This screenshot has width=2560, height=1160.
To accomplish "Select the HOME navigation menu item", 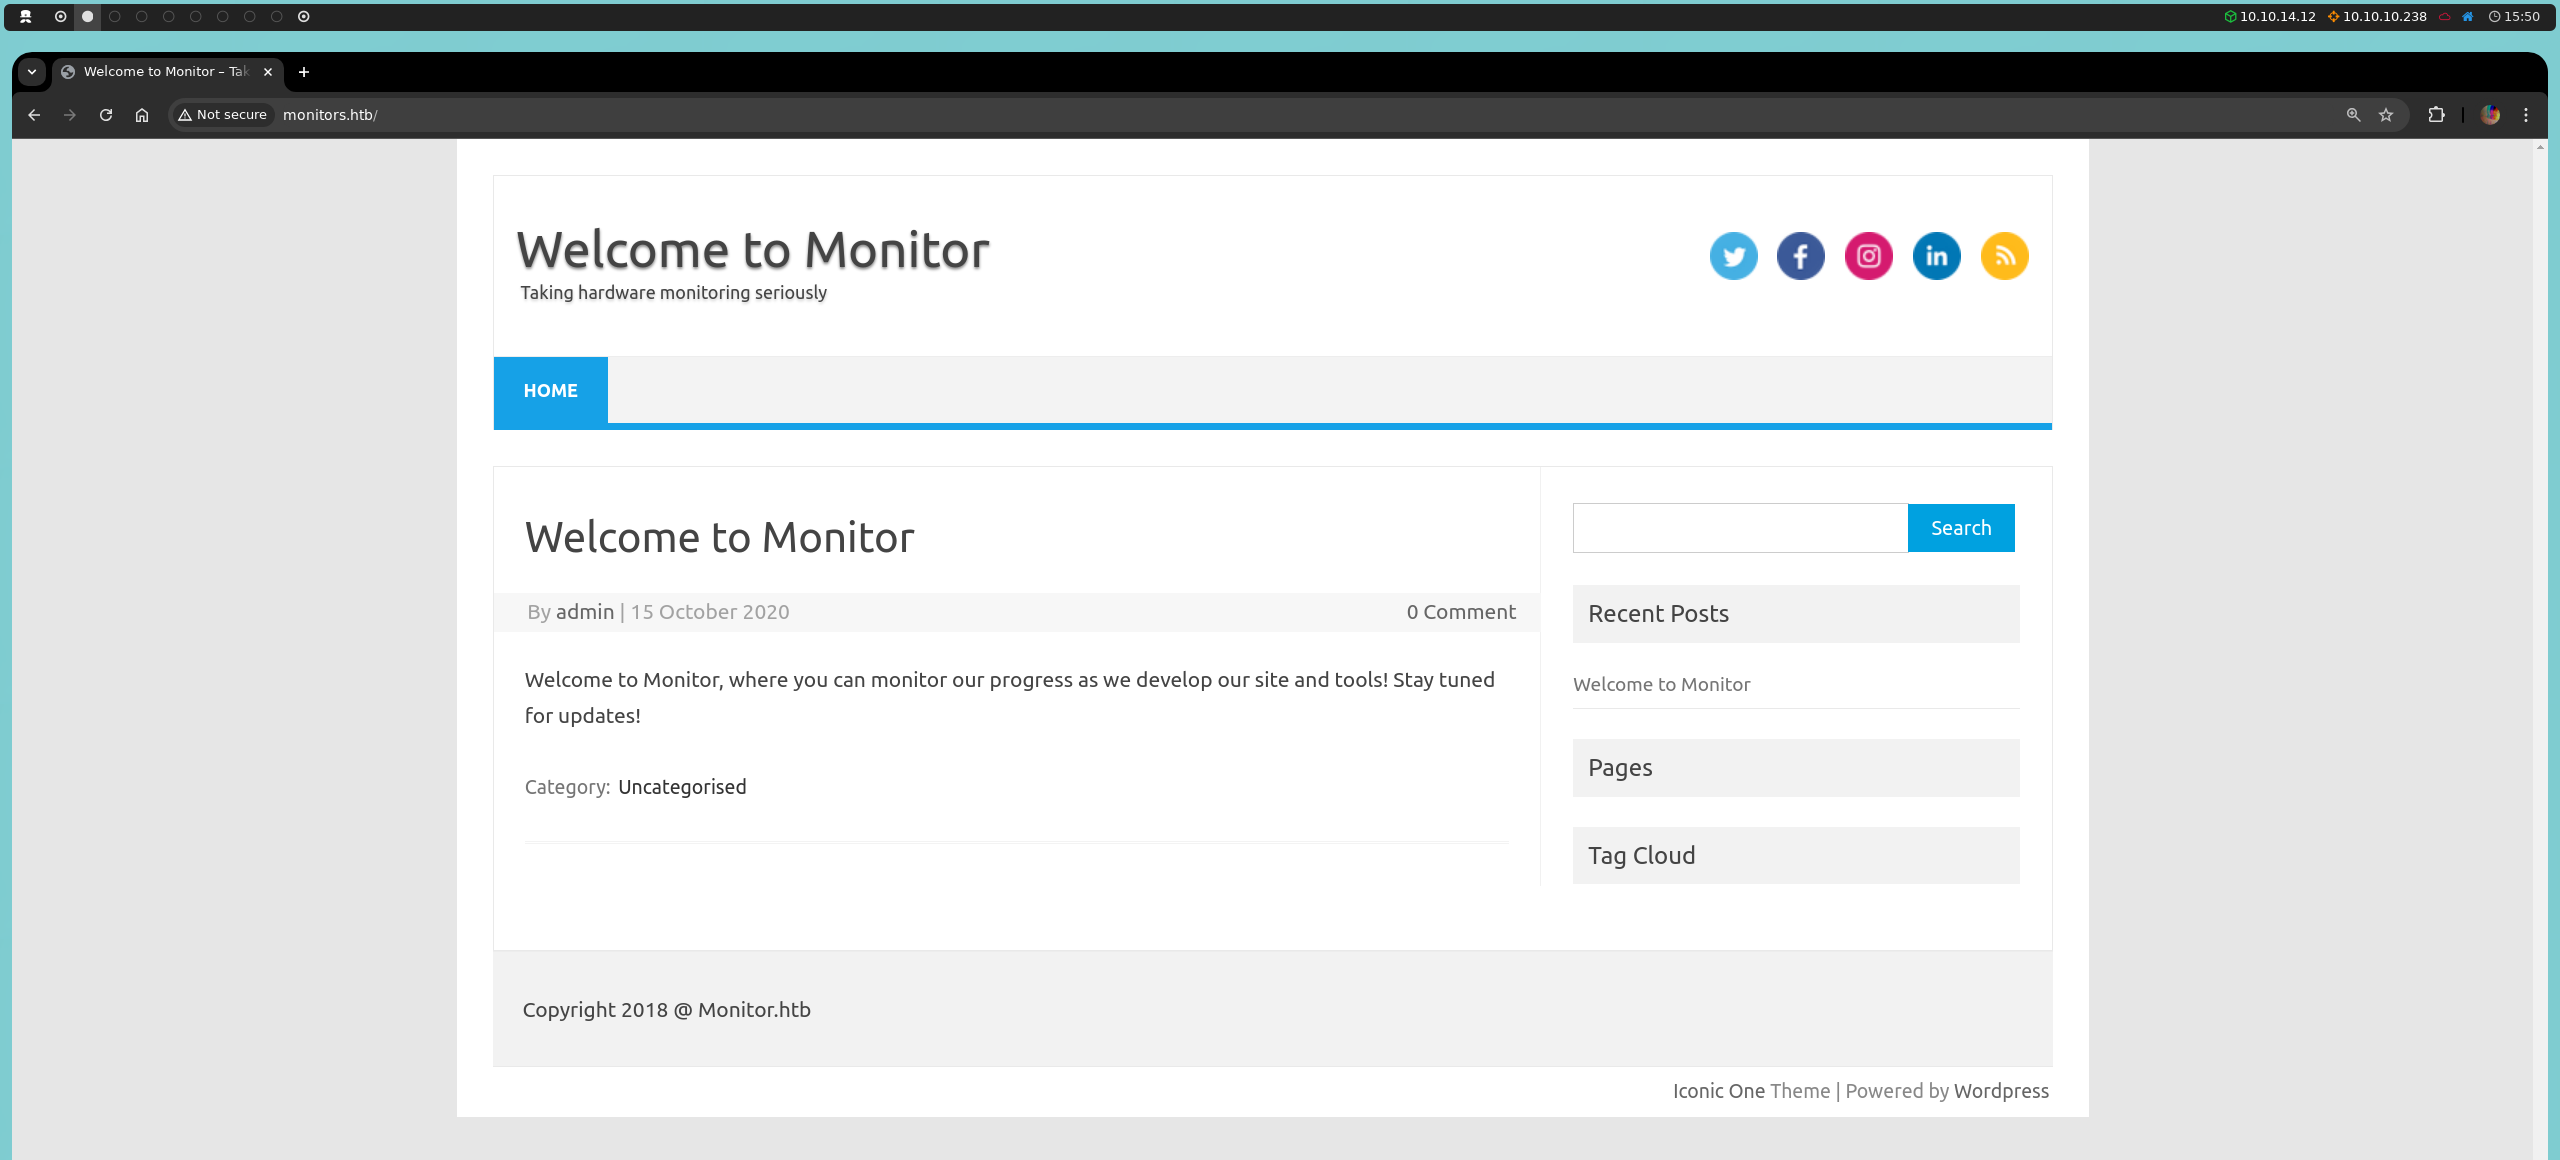I will click(x=550, y=391).
